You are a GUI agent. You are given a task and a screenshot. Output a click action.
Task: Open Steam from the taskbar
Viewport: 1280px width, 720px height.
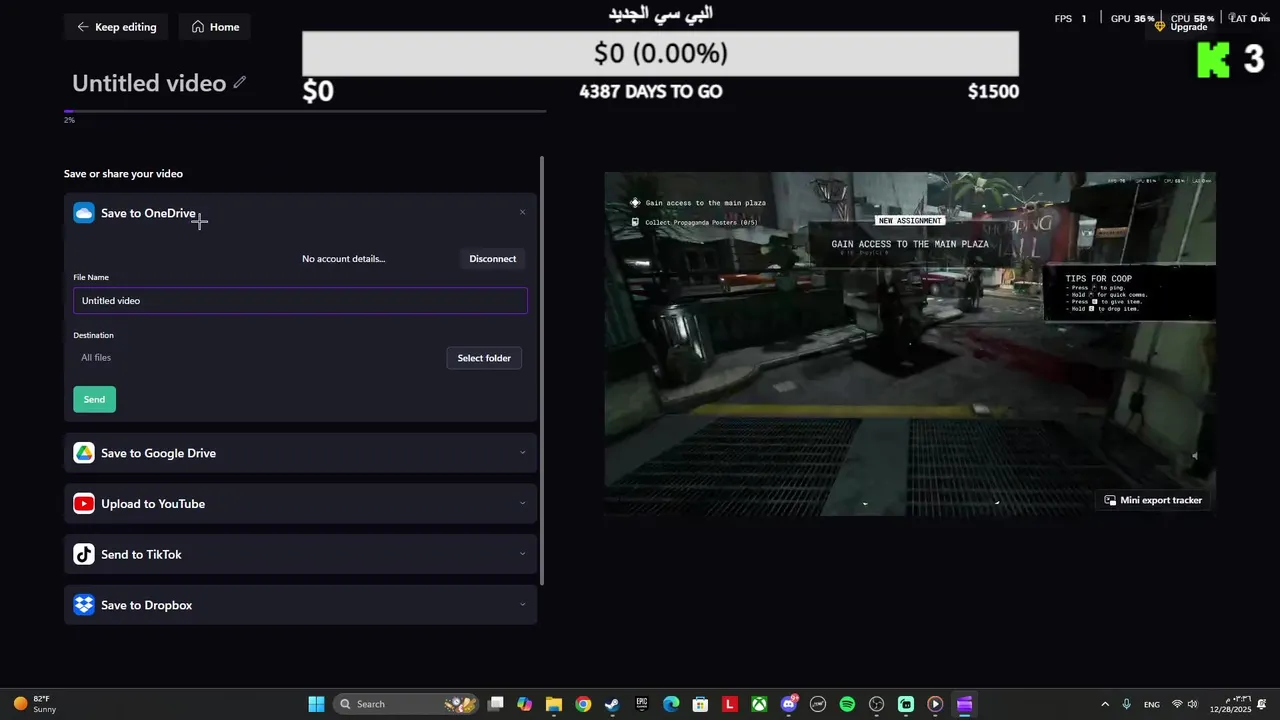click(x=612, y=704)
